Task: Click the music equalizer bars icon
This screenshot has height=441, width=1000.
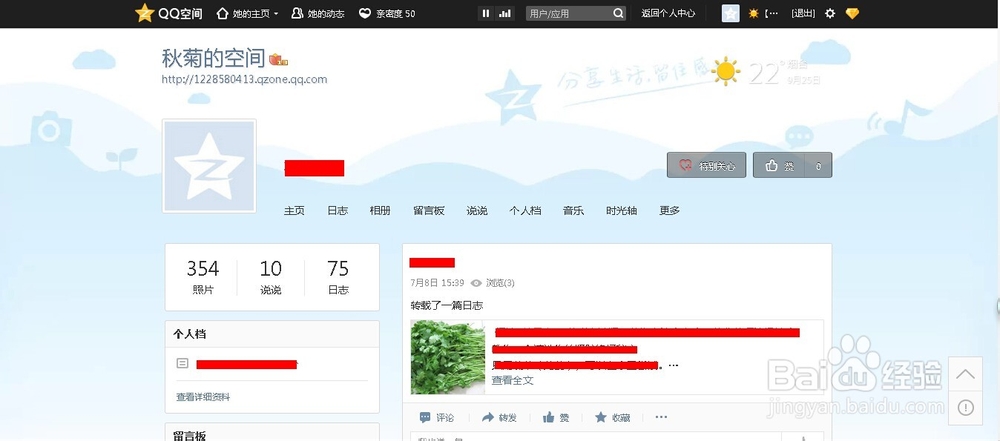Action: pos(506,13)
